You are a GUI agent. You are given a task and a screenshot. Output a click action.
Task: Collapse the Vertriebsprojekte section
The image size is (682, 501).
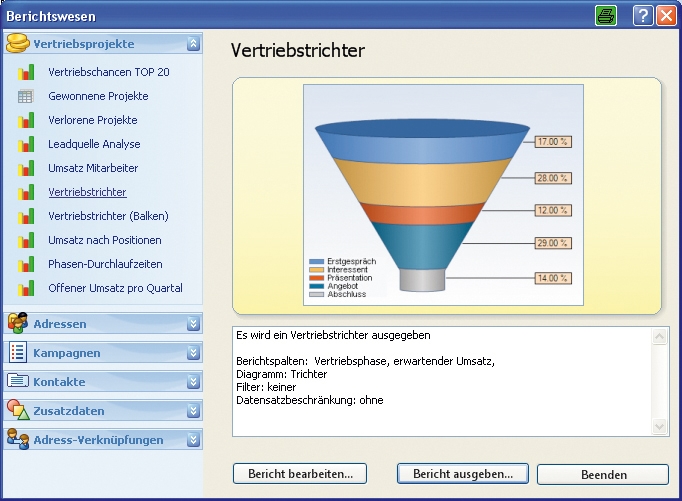(x=194, y=44)
